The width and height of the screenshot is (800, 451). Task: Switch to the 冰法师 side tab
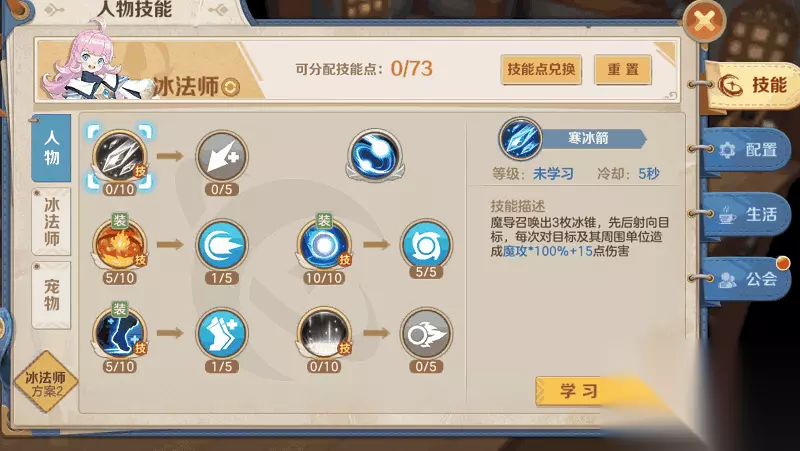tap(51, 221)
